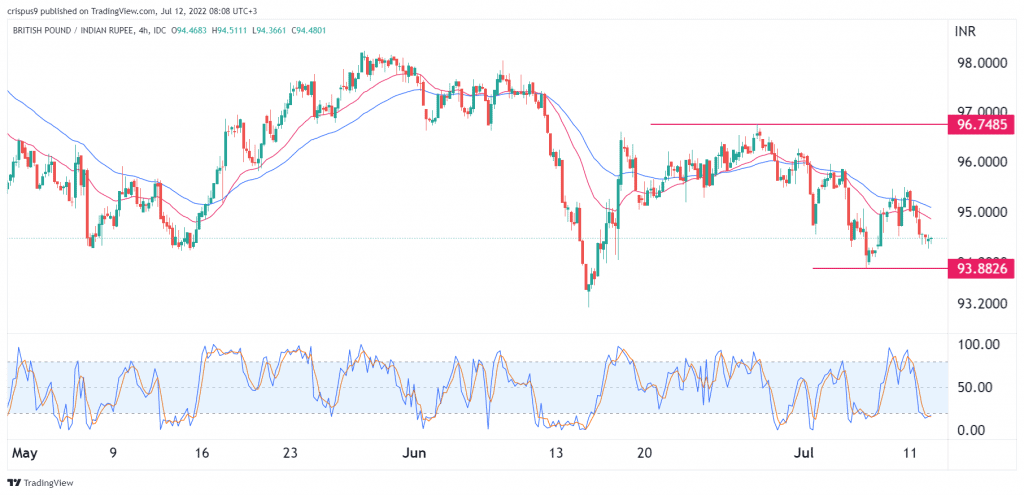Click the 9 date label on the time axis

113,453
